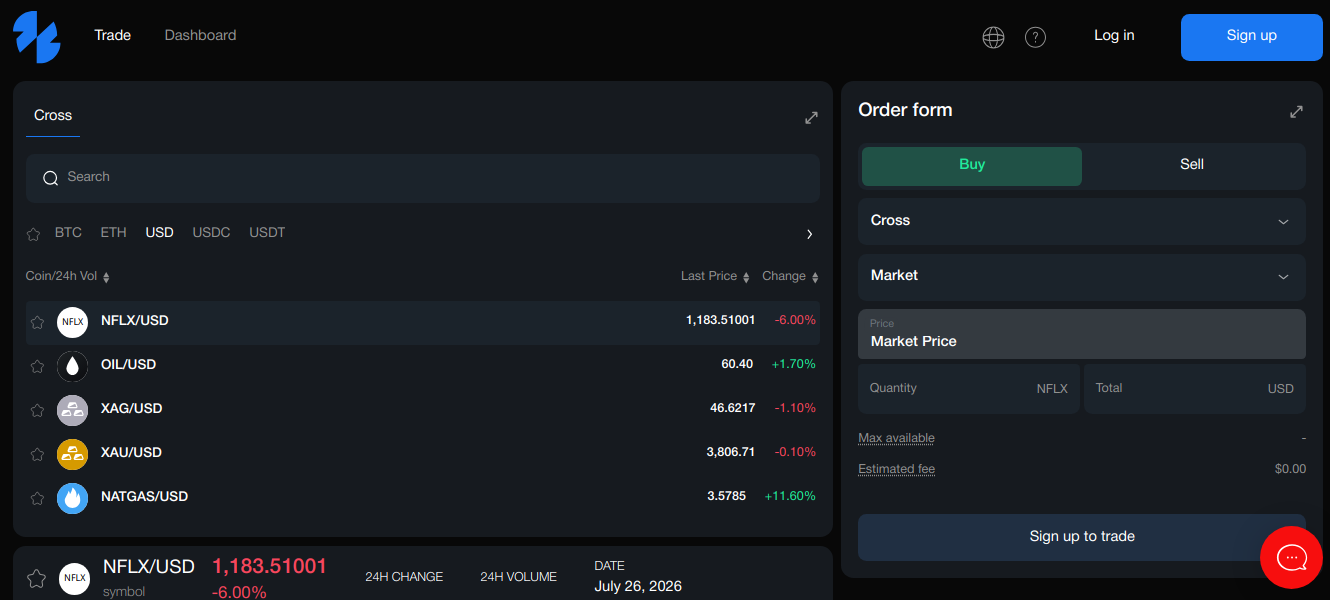Select the NATGAS/USD pair name
The image size is (1330, 600).
pyautogui.click(x=145, y=497)
